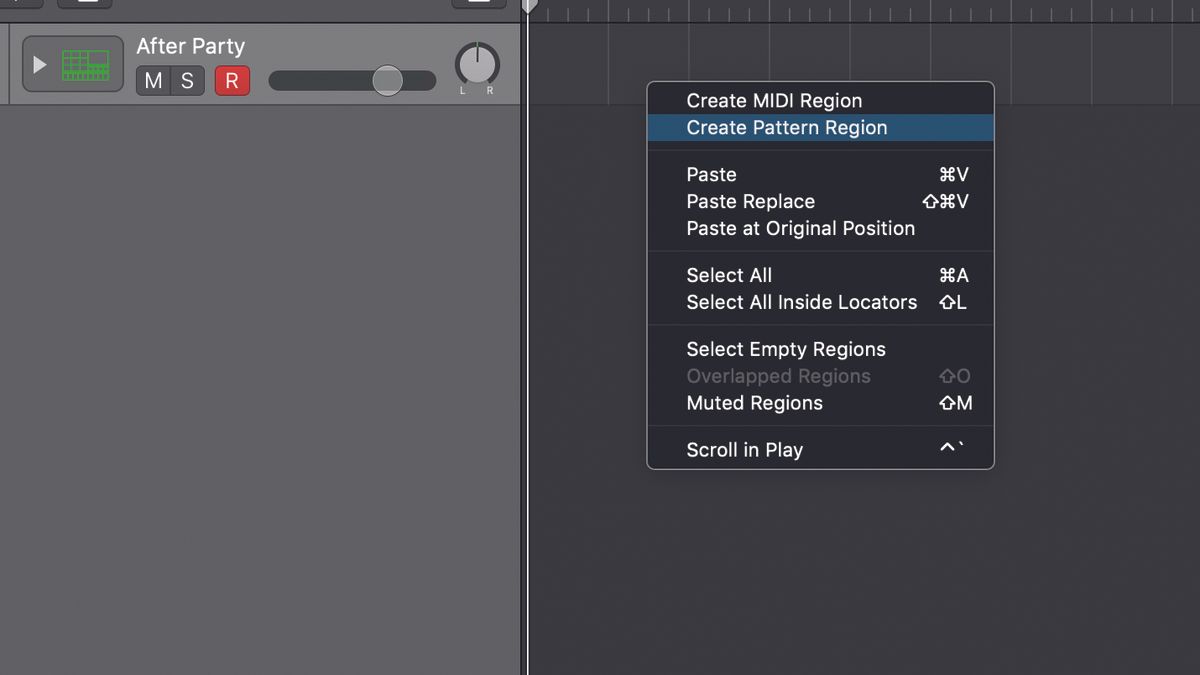The image size is (1200, 675).
Task: Select "Select All Inside Locators"
Action: tap(801, 302)
